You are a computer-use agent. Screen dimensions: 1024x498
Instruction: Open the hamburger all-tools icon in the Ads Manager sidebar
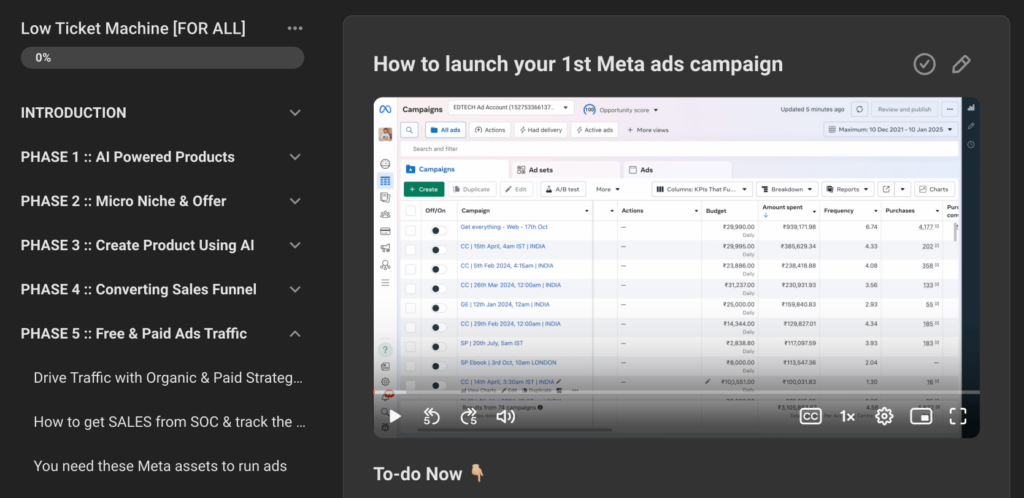coord(385,283)
